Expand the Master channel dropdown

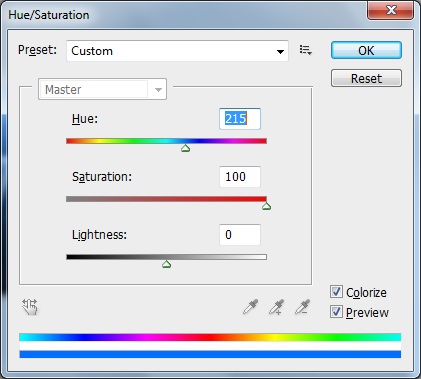click(x=102, y=89)
